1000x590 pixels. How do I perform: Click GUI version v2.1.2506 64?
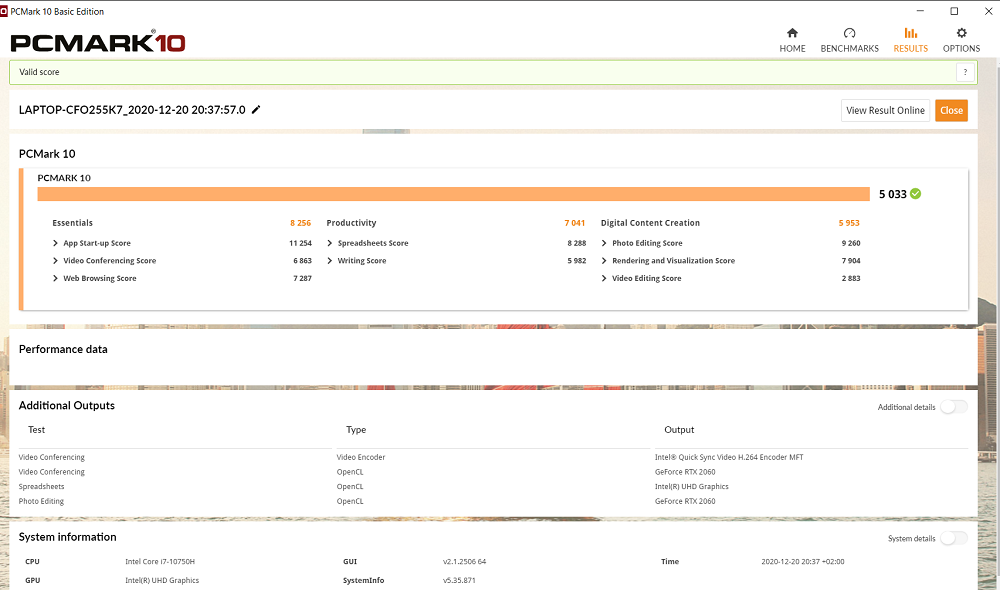coord(464,562)
